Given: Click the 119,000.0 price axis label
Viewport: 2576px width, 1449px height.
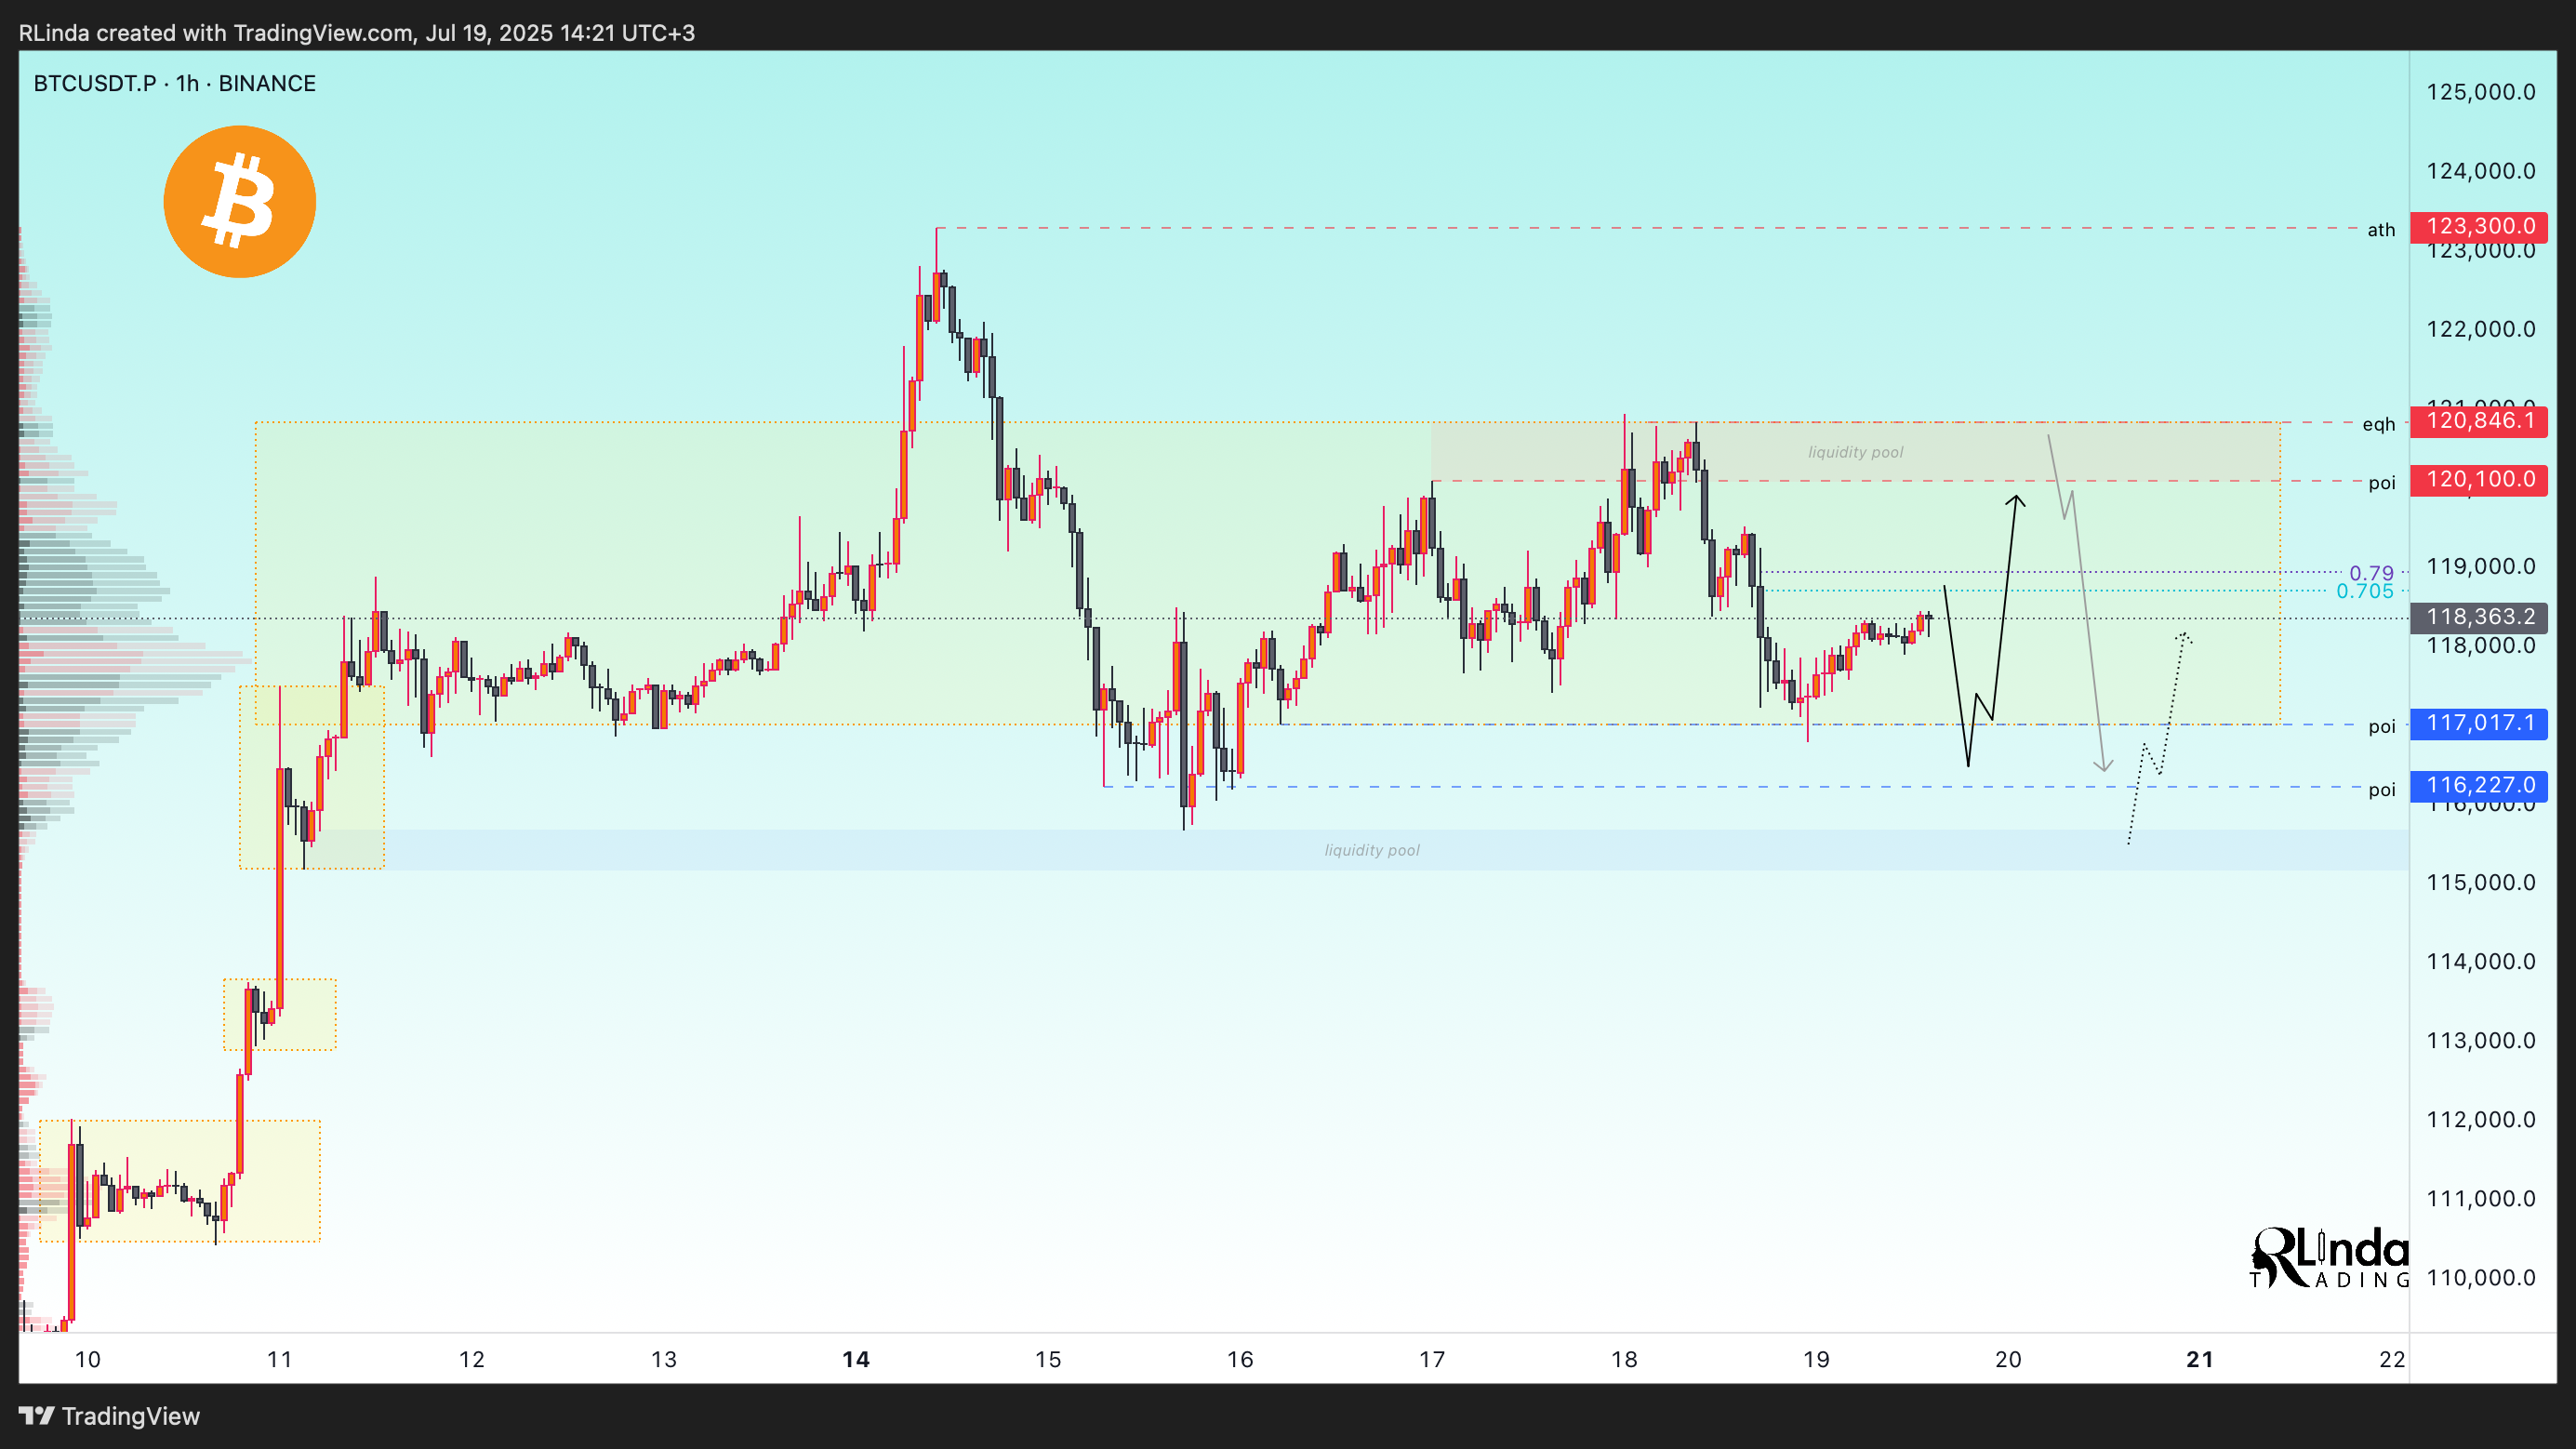Looking at the screenshot, I should [2481, 566].
